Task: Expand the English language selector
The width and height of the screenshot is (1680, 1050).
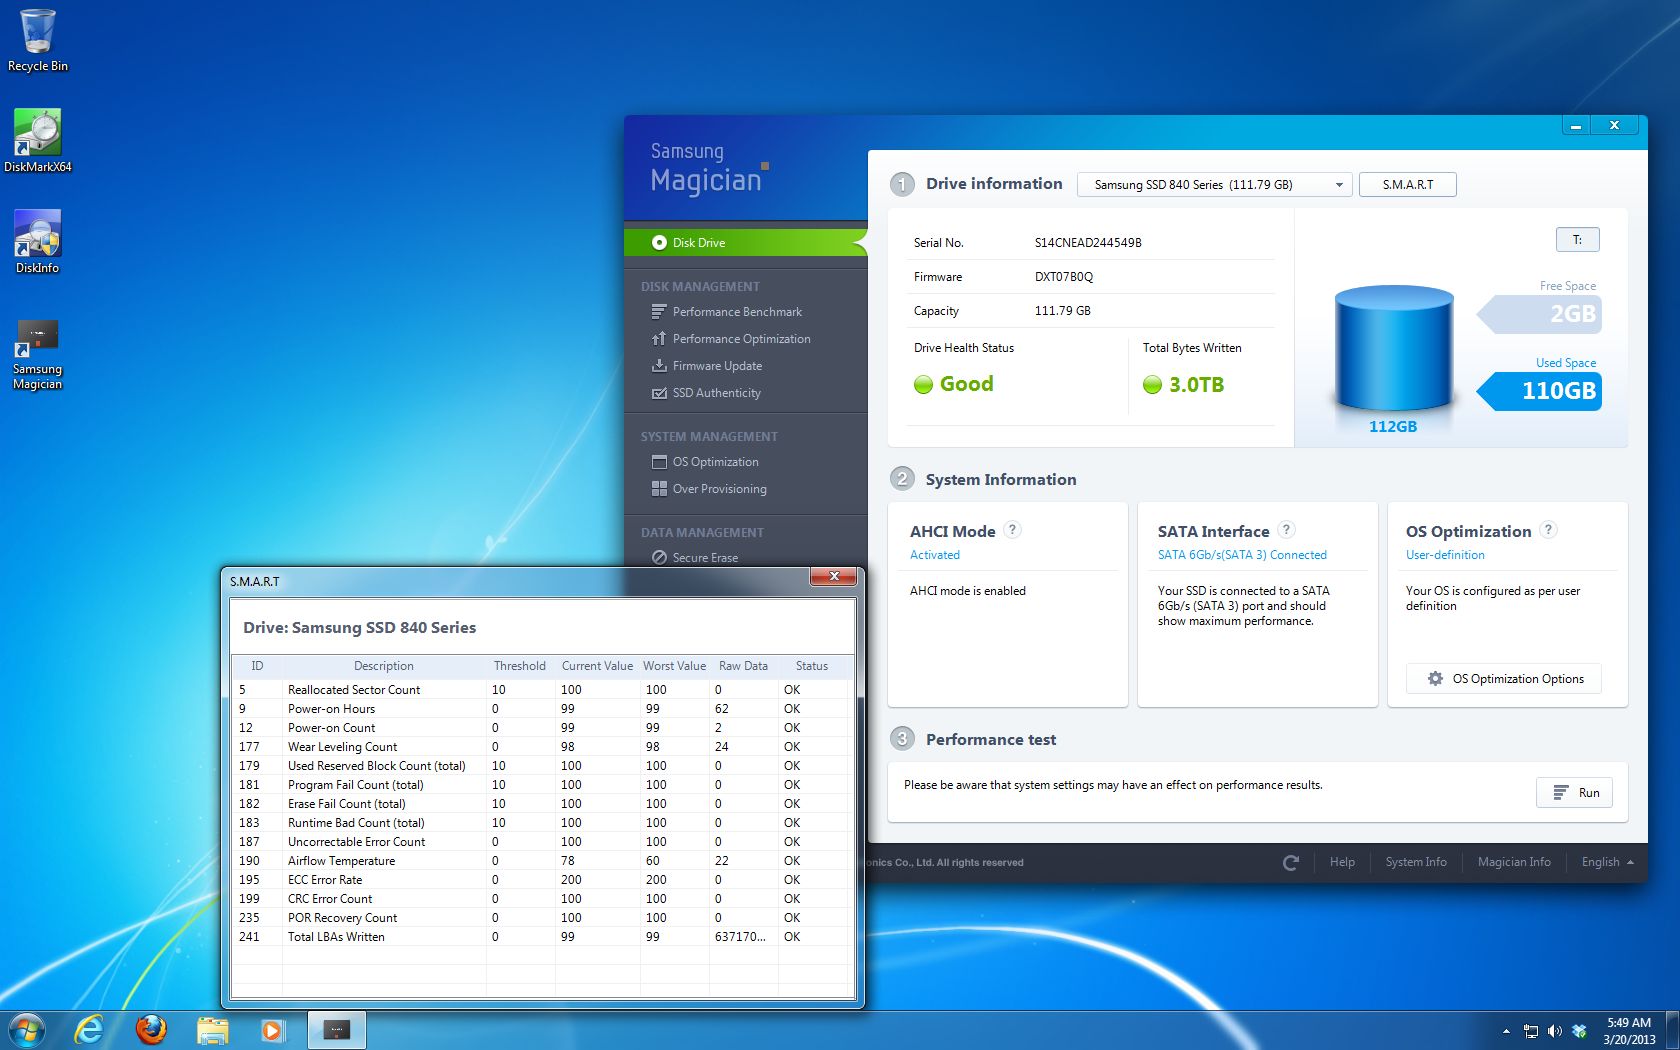Action: 1607,862
